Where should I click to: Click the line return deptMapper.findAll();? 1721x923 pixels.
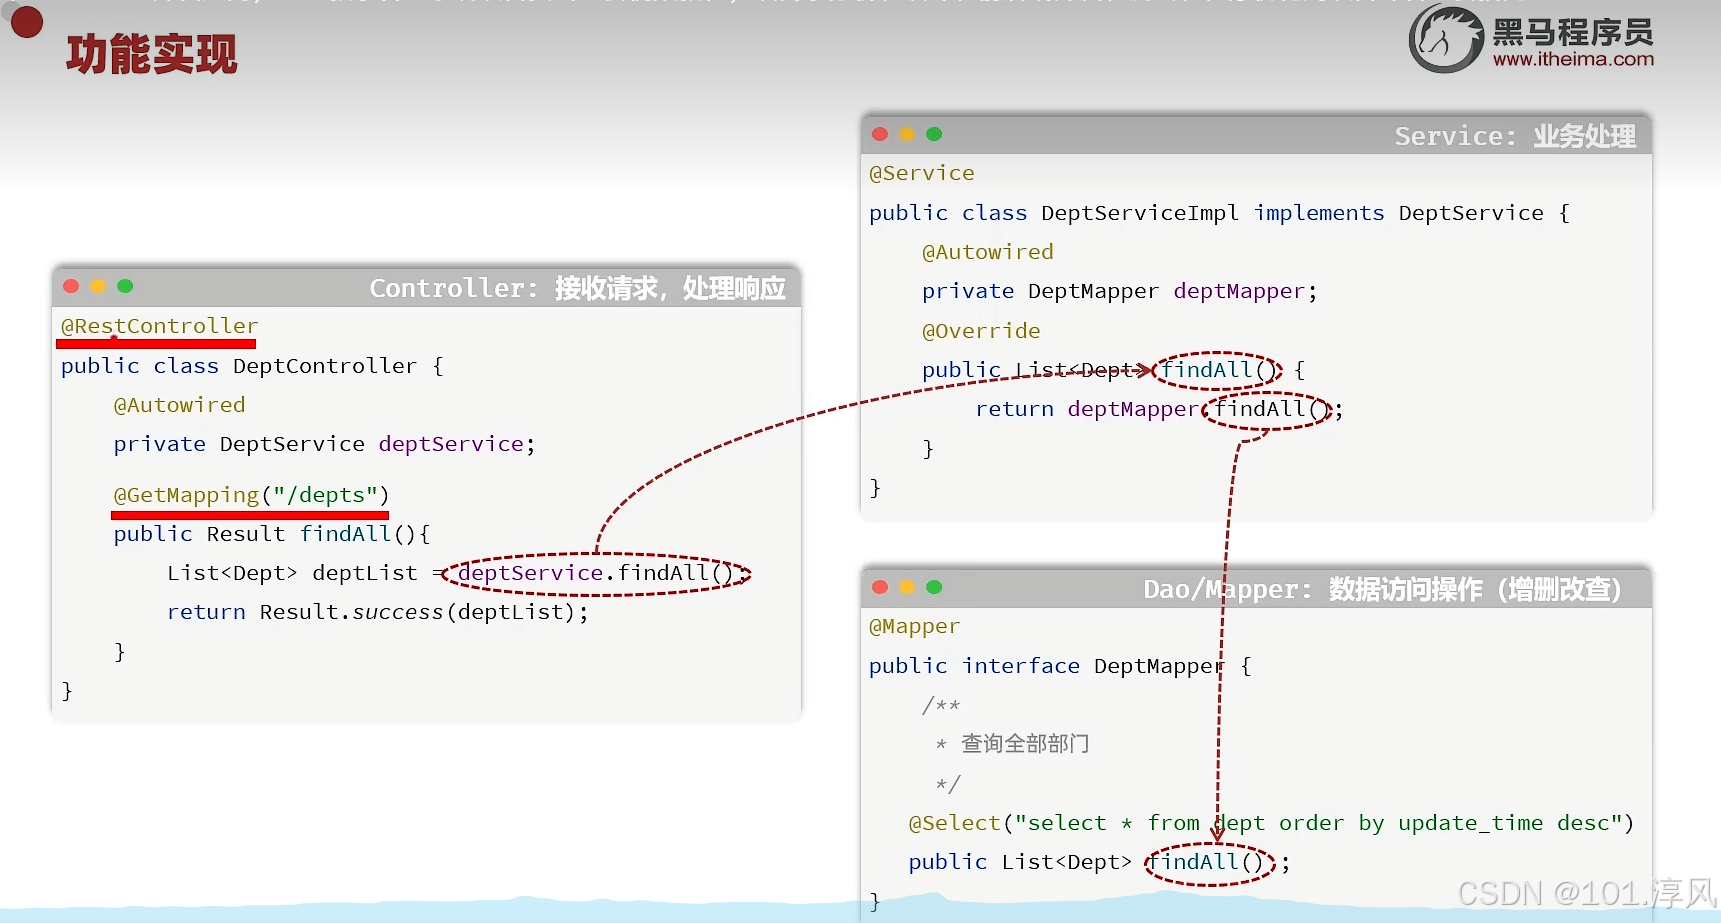click(1159, 409)
